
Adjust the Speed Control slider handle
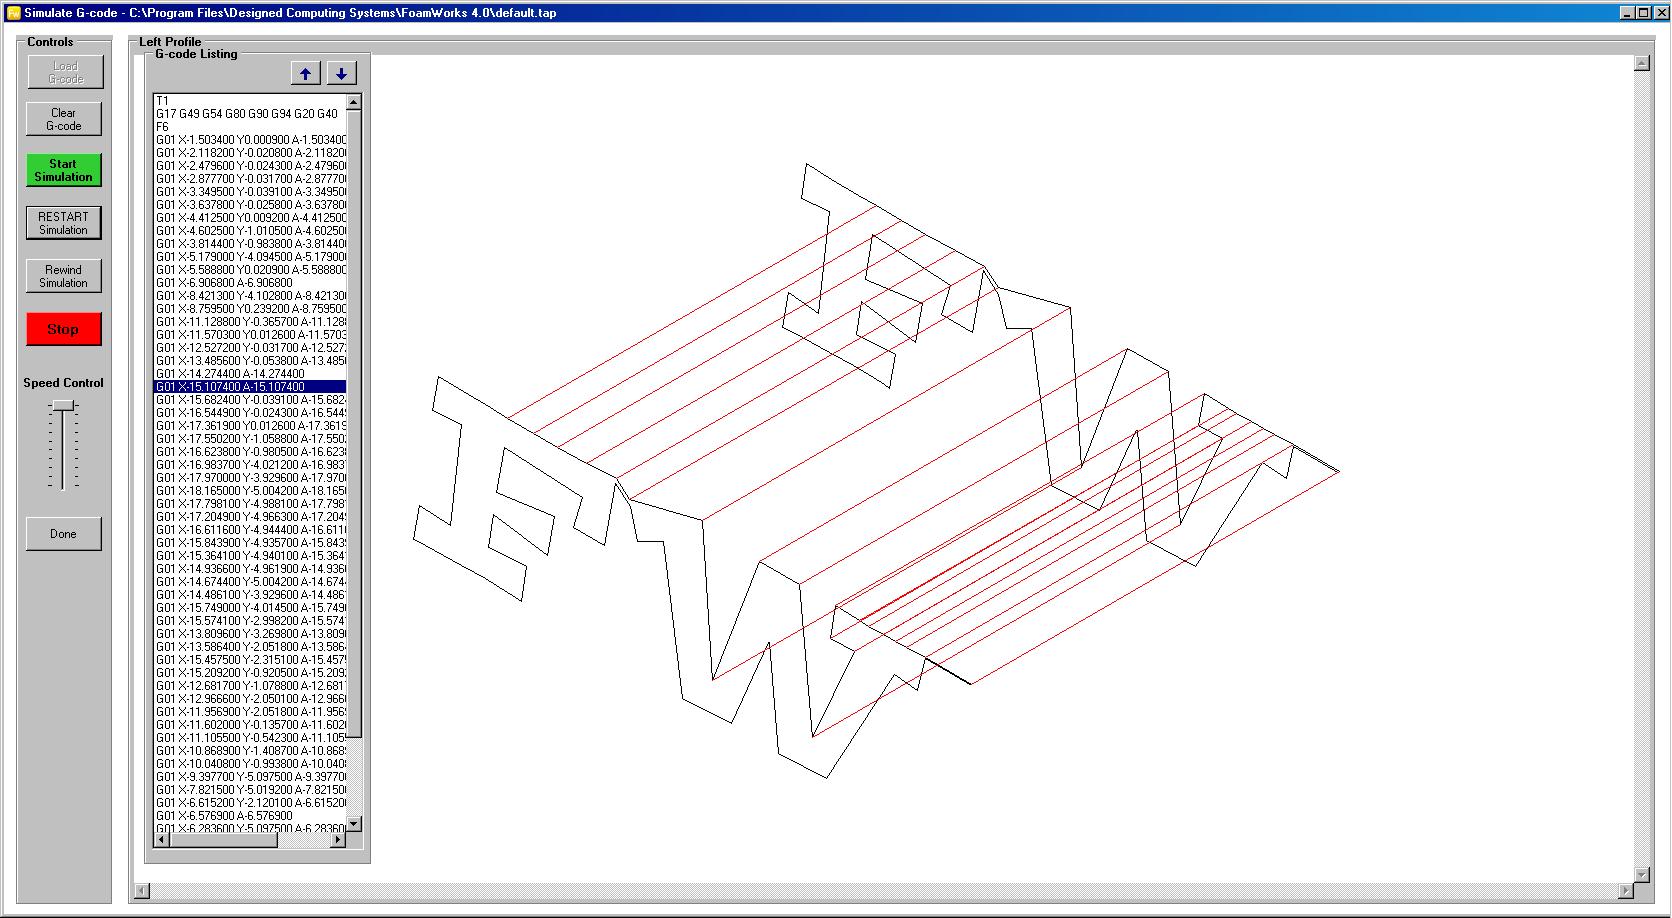point(61,405)
